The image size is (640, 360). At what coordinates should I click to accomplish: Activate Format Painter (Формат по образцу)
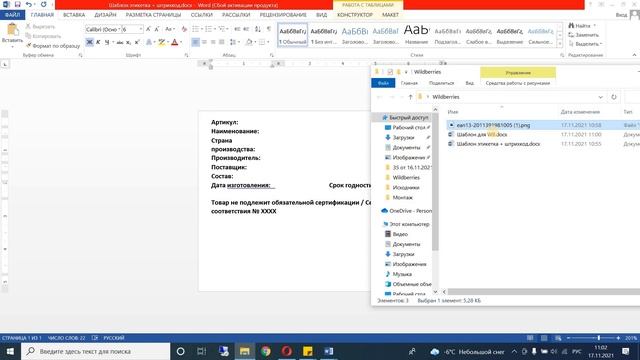click(x=53, y=46)
